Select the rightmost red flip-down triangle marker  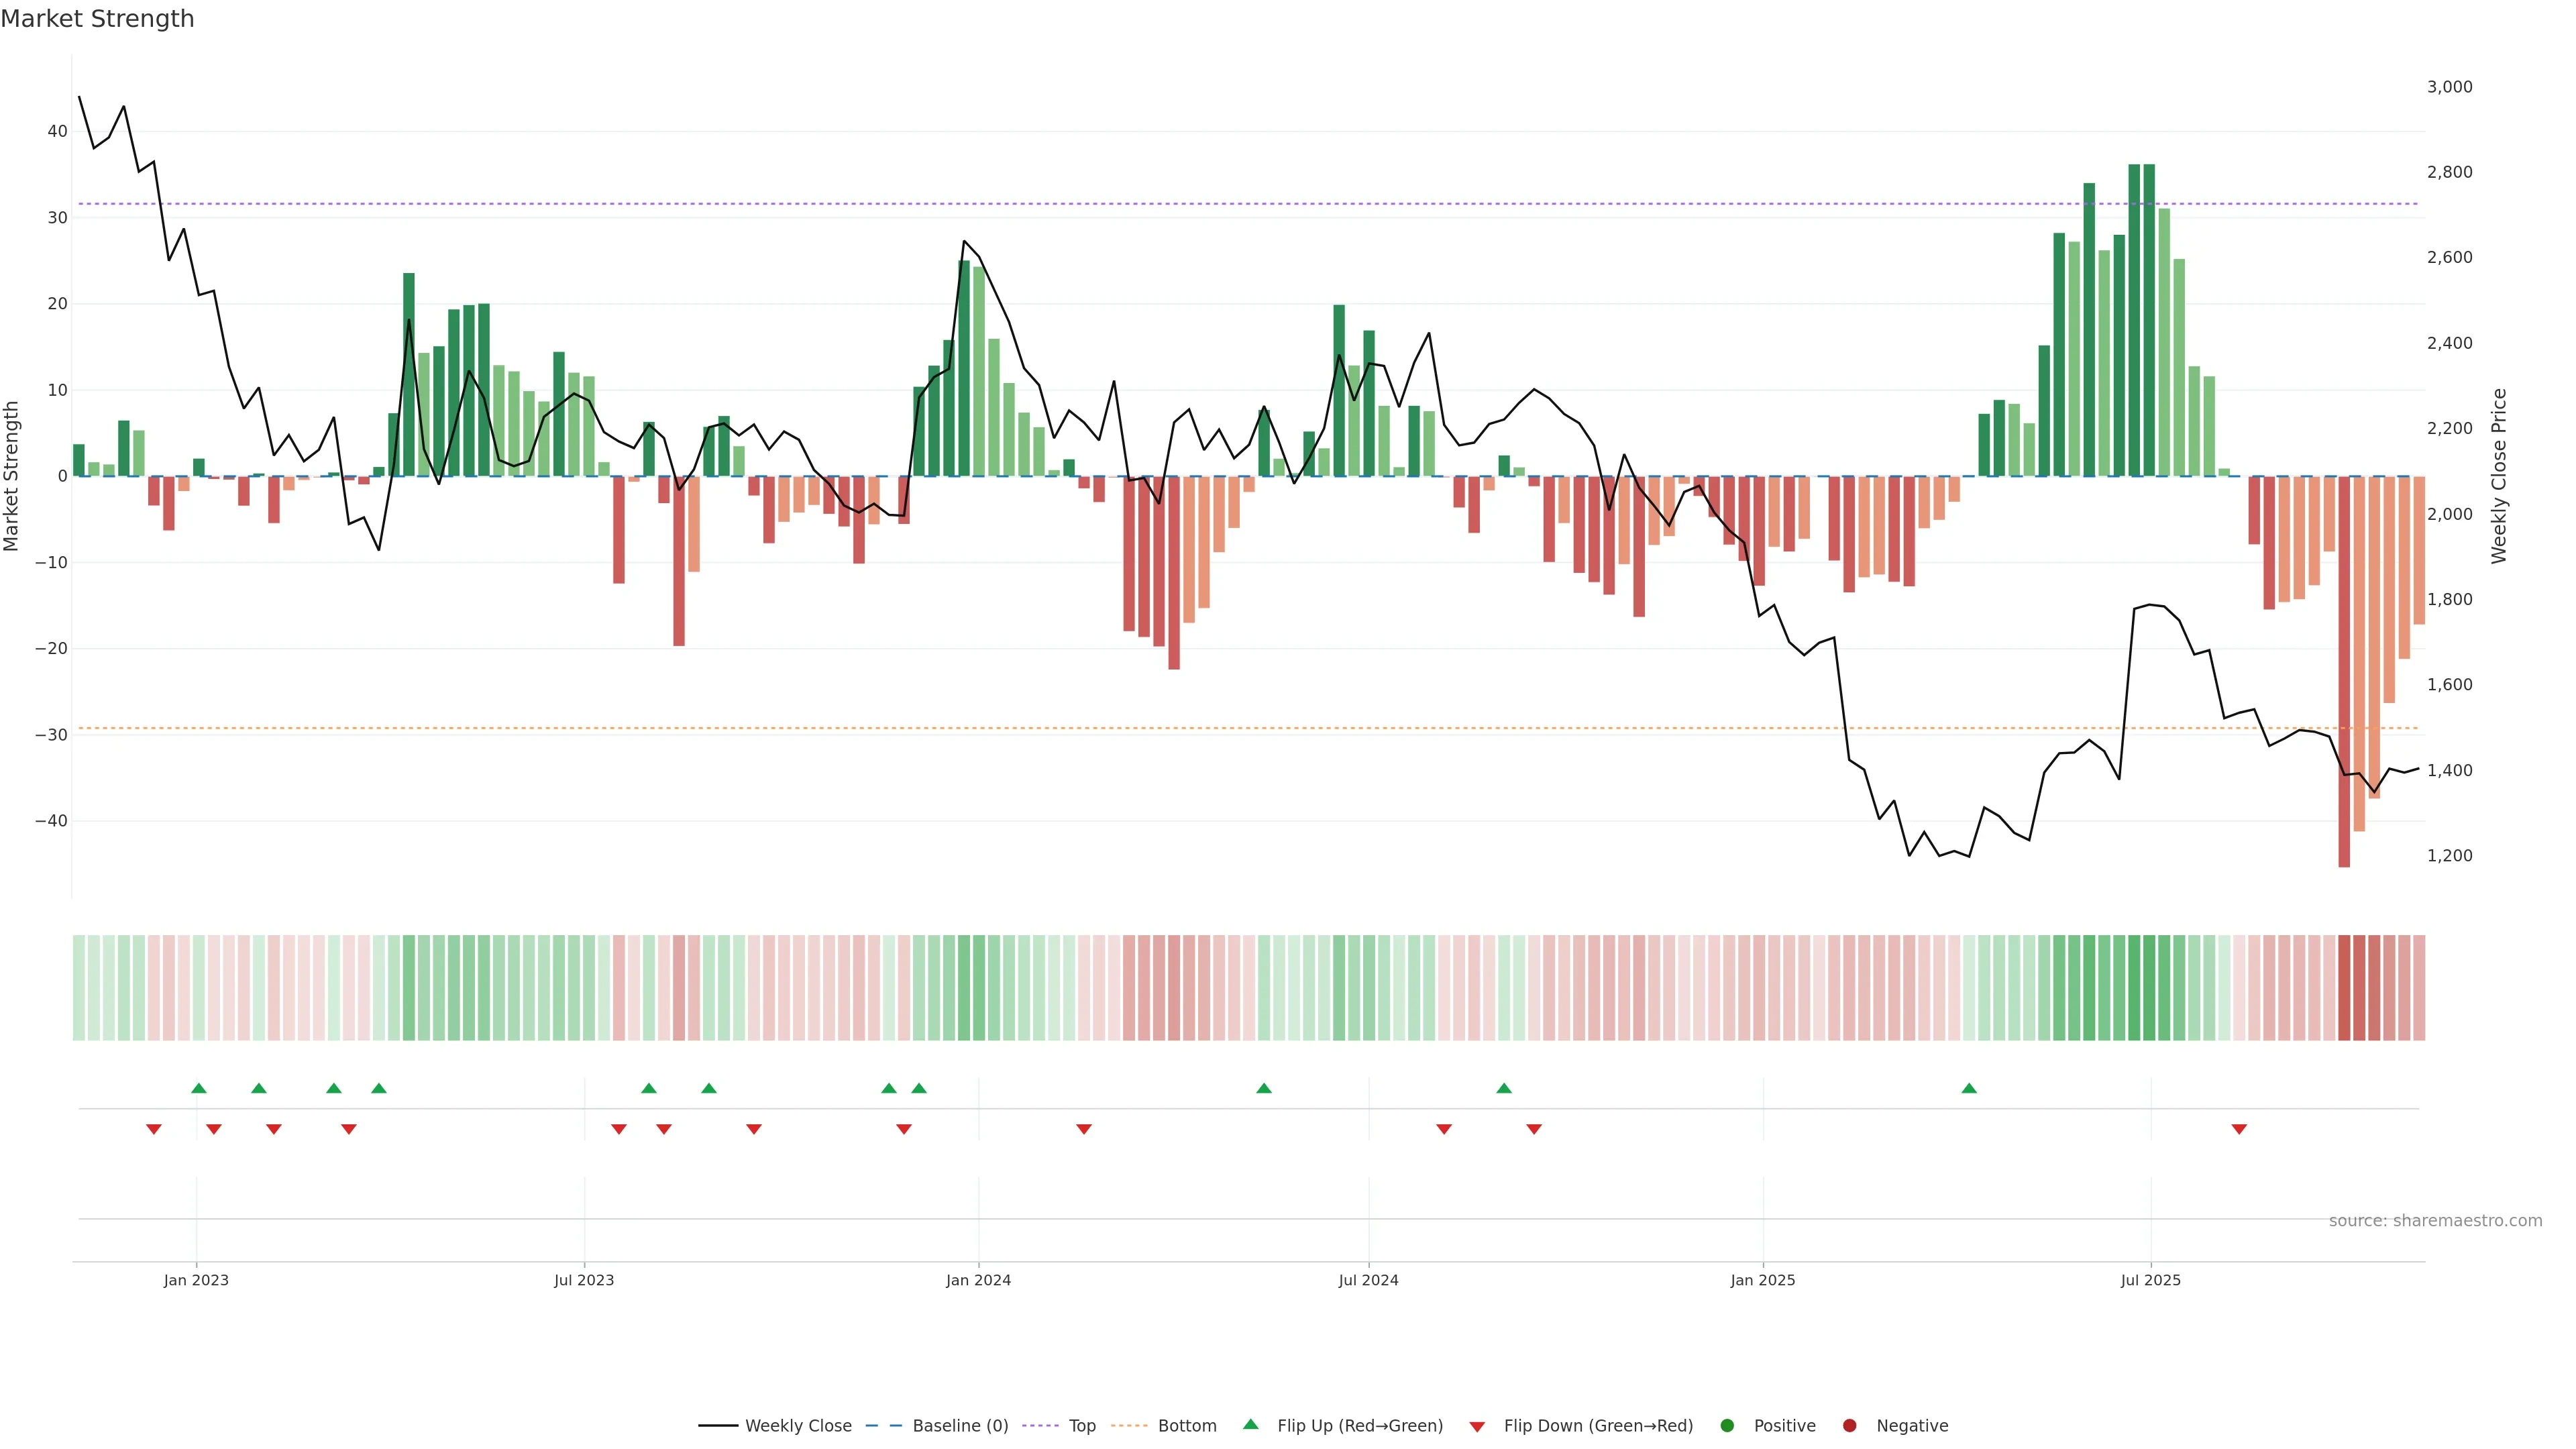[x=2239, y=1129]
